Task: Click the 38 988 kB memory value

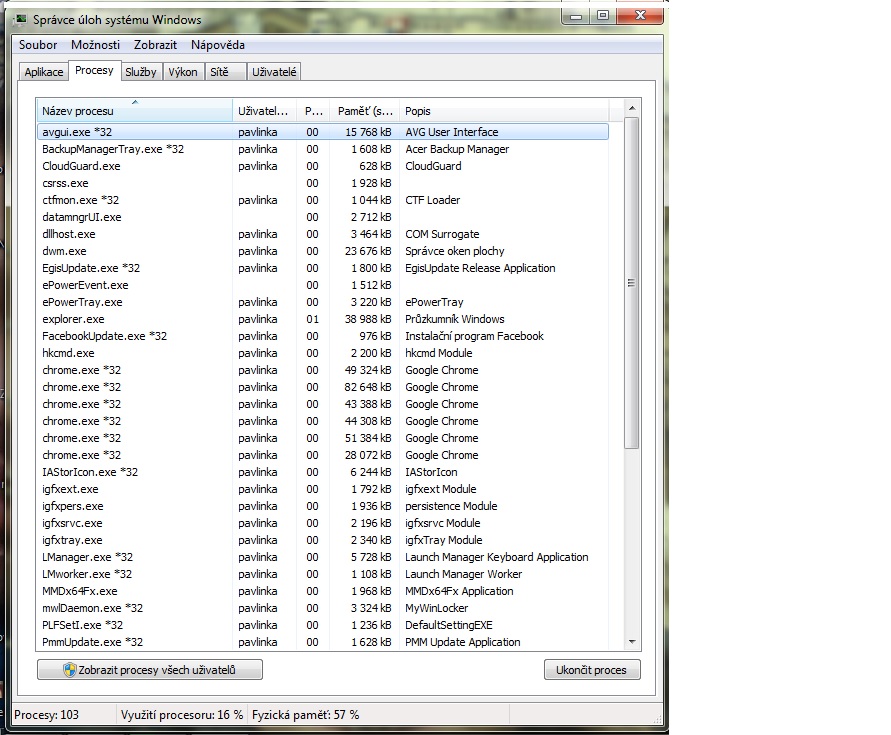Action: 368,319
